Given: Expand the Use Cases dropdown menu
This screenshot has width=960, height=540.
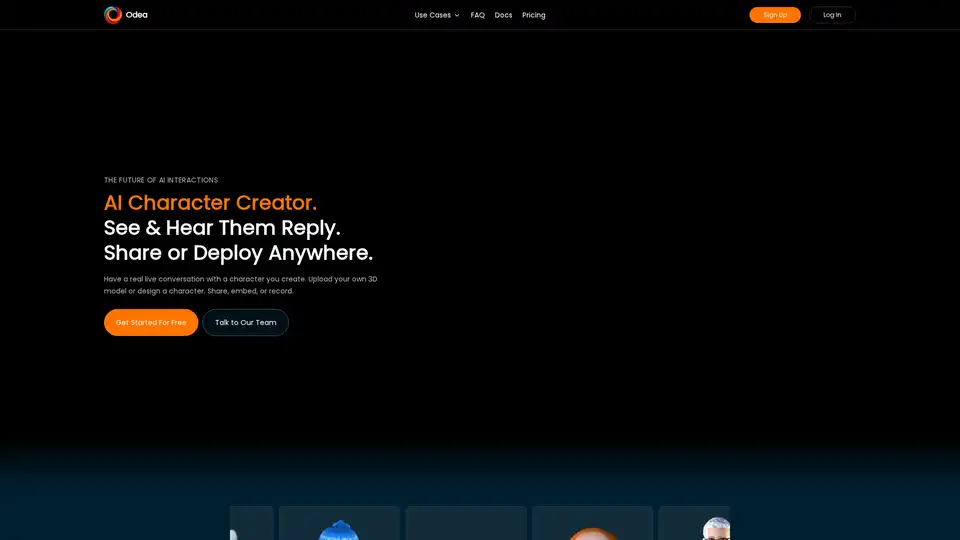Looking at the screenshot, I should click(433, 15).
